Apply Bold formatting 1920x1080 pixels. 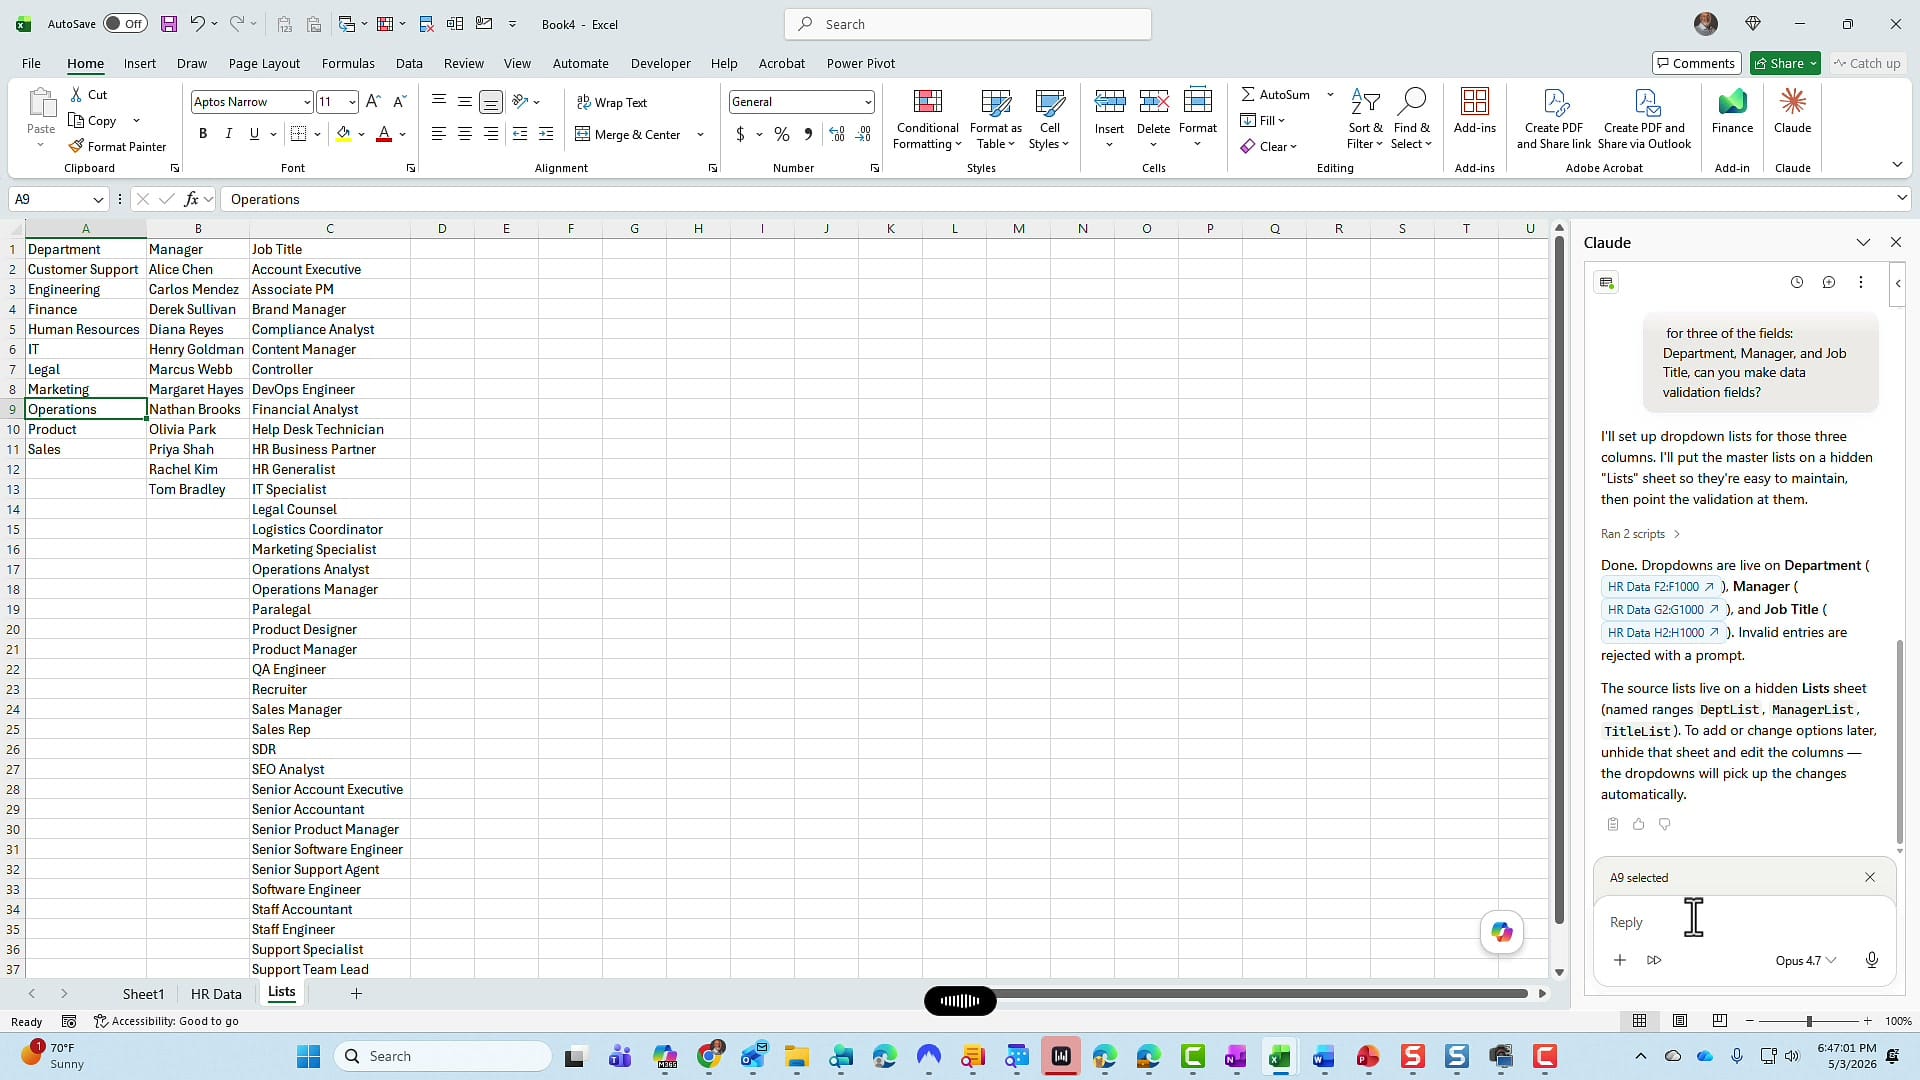click(x=203, y=134)
